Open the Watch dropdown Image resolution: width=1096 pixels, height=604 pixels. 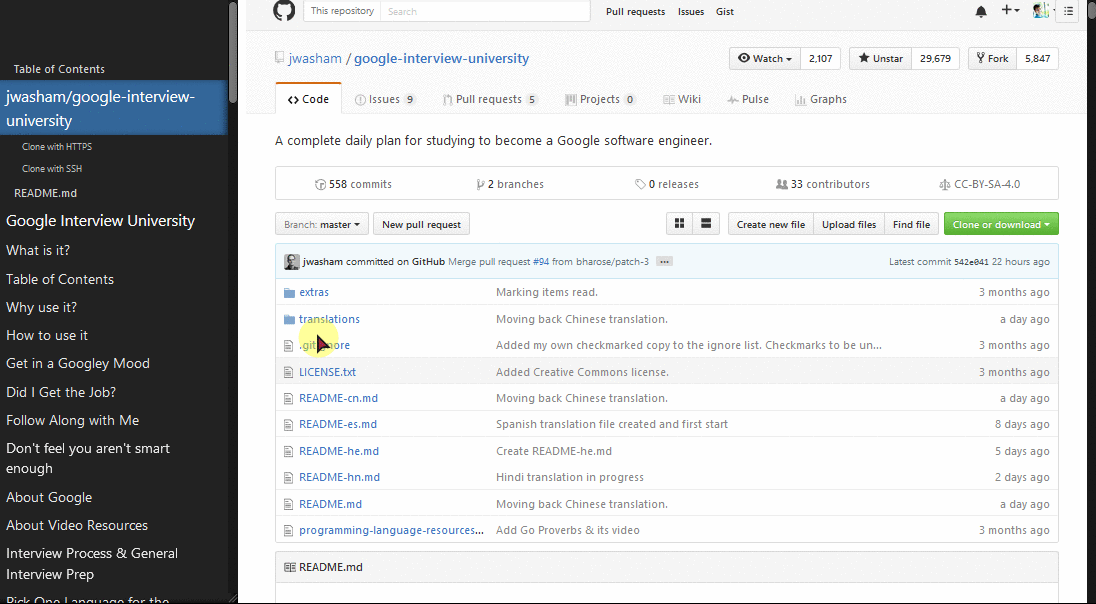tap(765, 59)
